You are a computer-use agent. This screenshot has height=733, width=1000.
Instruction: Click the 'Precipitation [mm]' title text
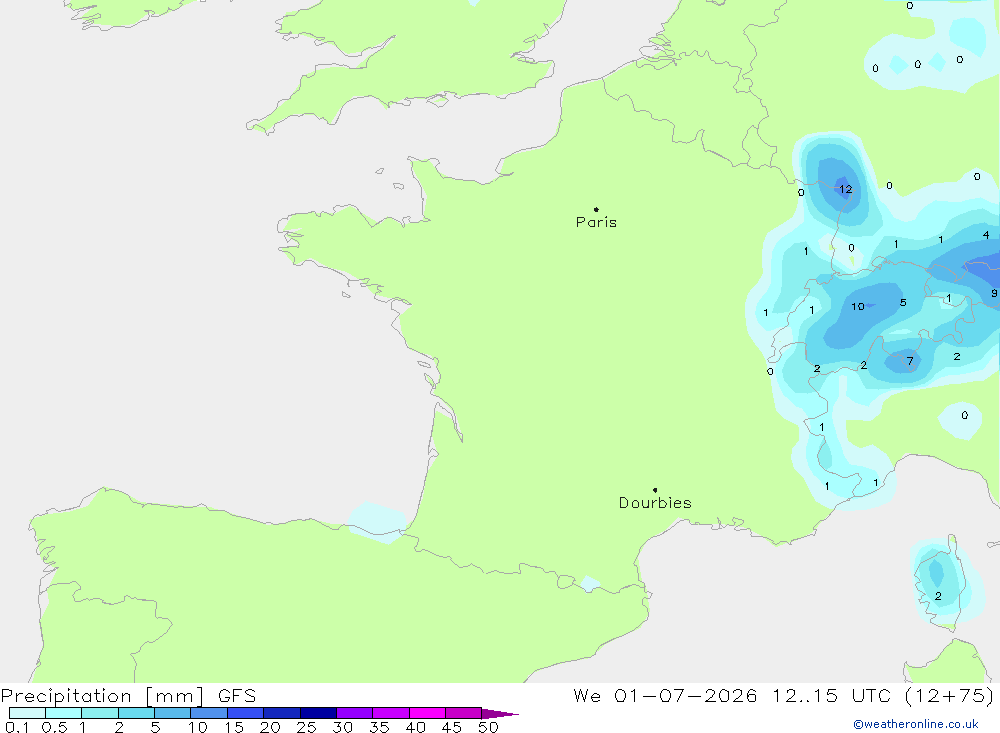[x=103, y=695]
